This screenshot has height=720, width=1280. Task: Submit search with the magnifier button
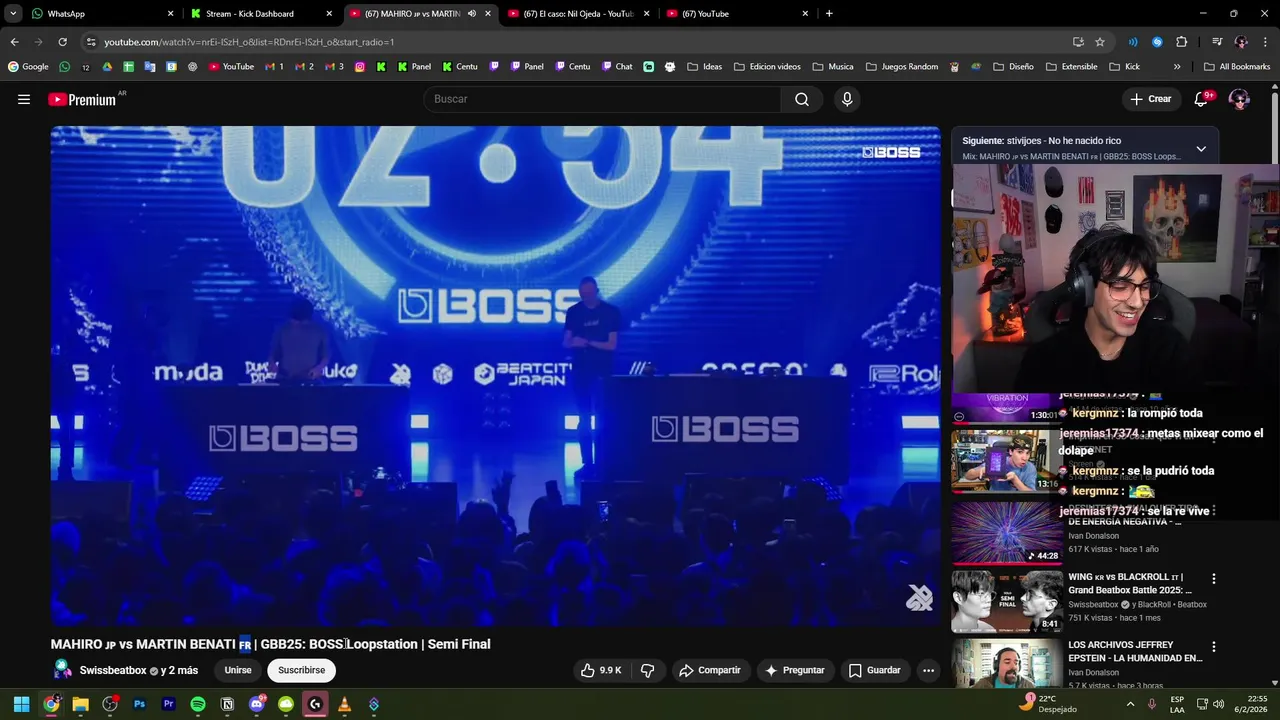802,99
